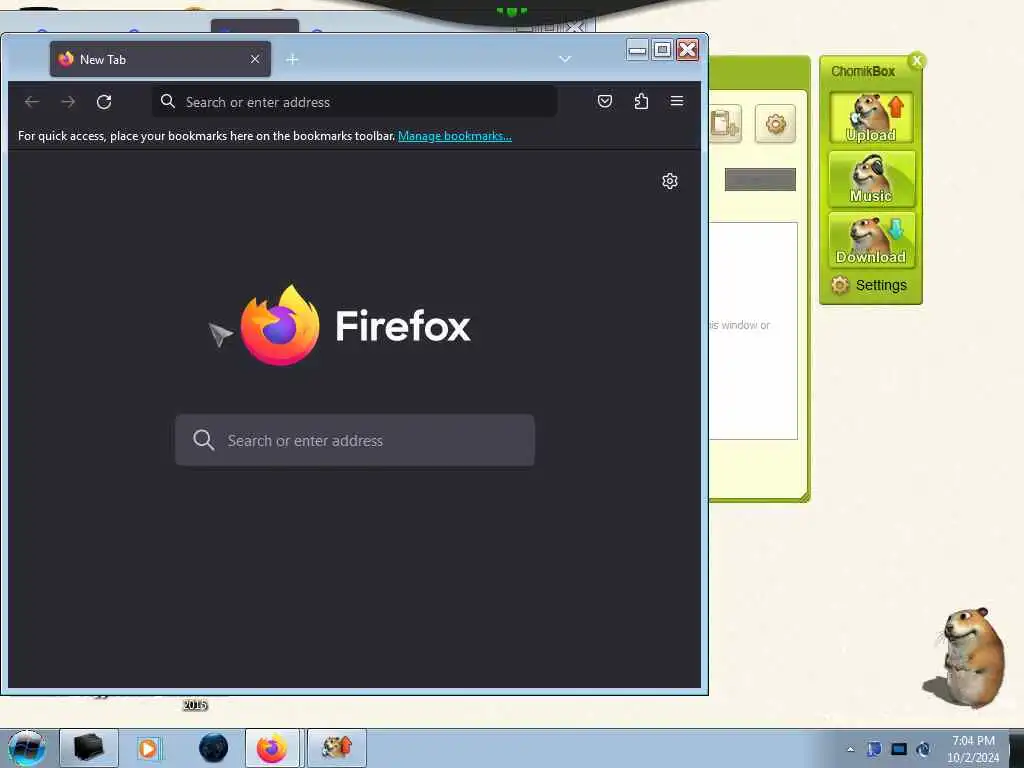Click the Firefox logo on page

point(280,325)
